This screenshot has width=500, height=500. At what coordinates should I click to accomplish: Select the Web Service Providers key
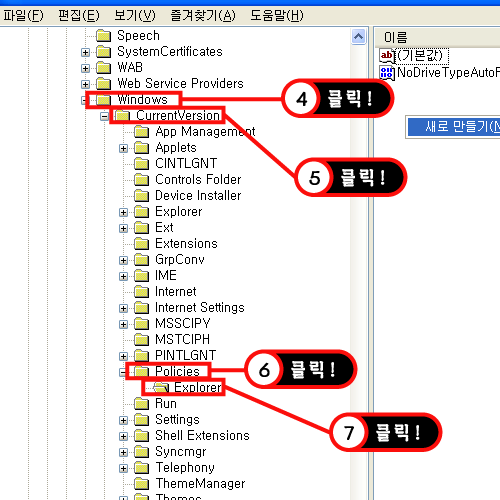[180, 83]
